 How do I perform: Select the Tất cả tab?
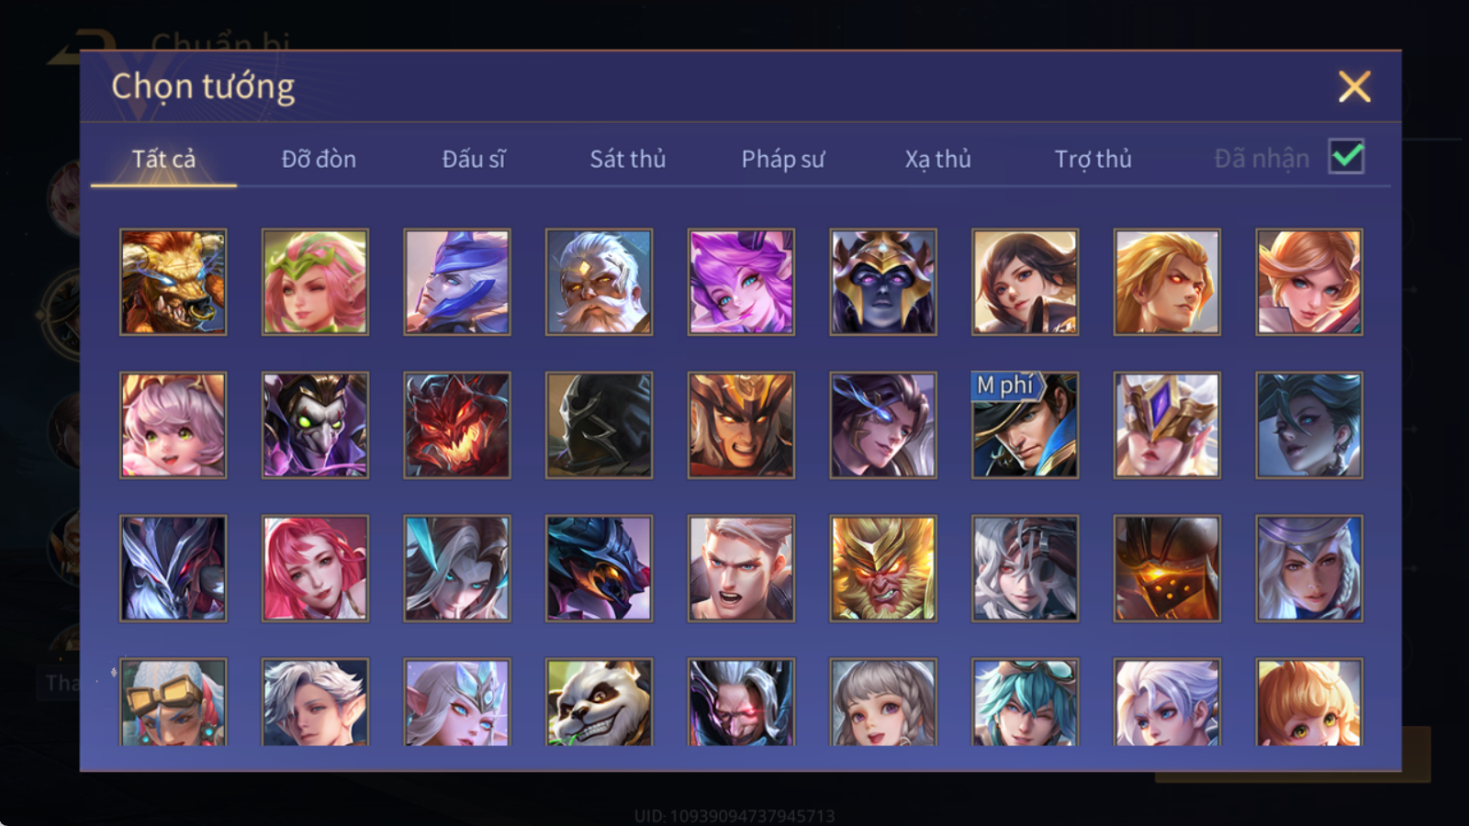coord(164,159)
